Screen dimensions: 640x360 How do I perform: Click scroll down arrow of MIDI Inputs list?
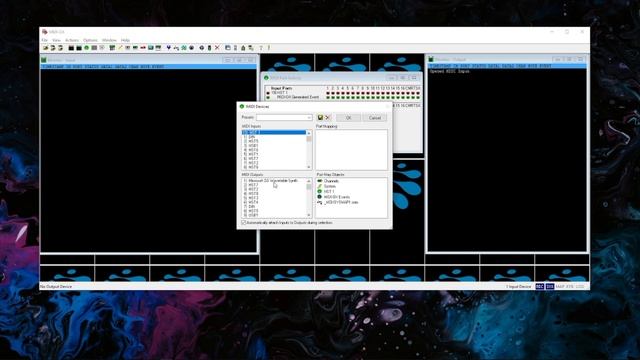[x=309, y=167]
